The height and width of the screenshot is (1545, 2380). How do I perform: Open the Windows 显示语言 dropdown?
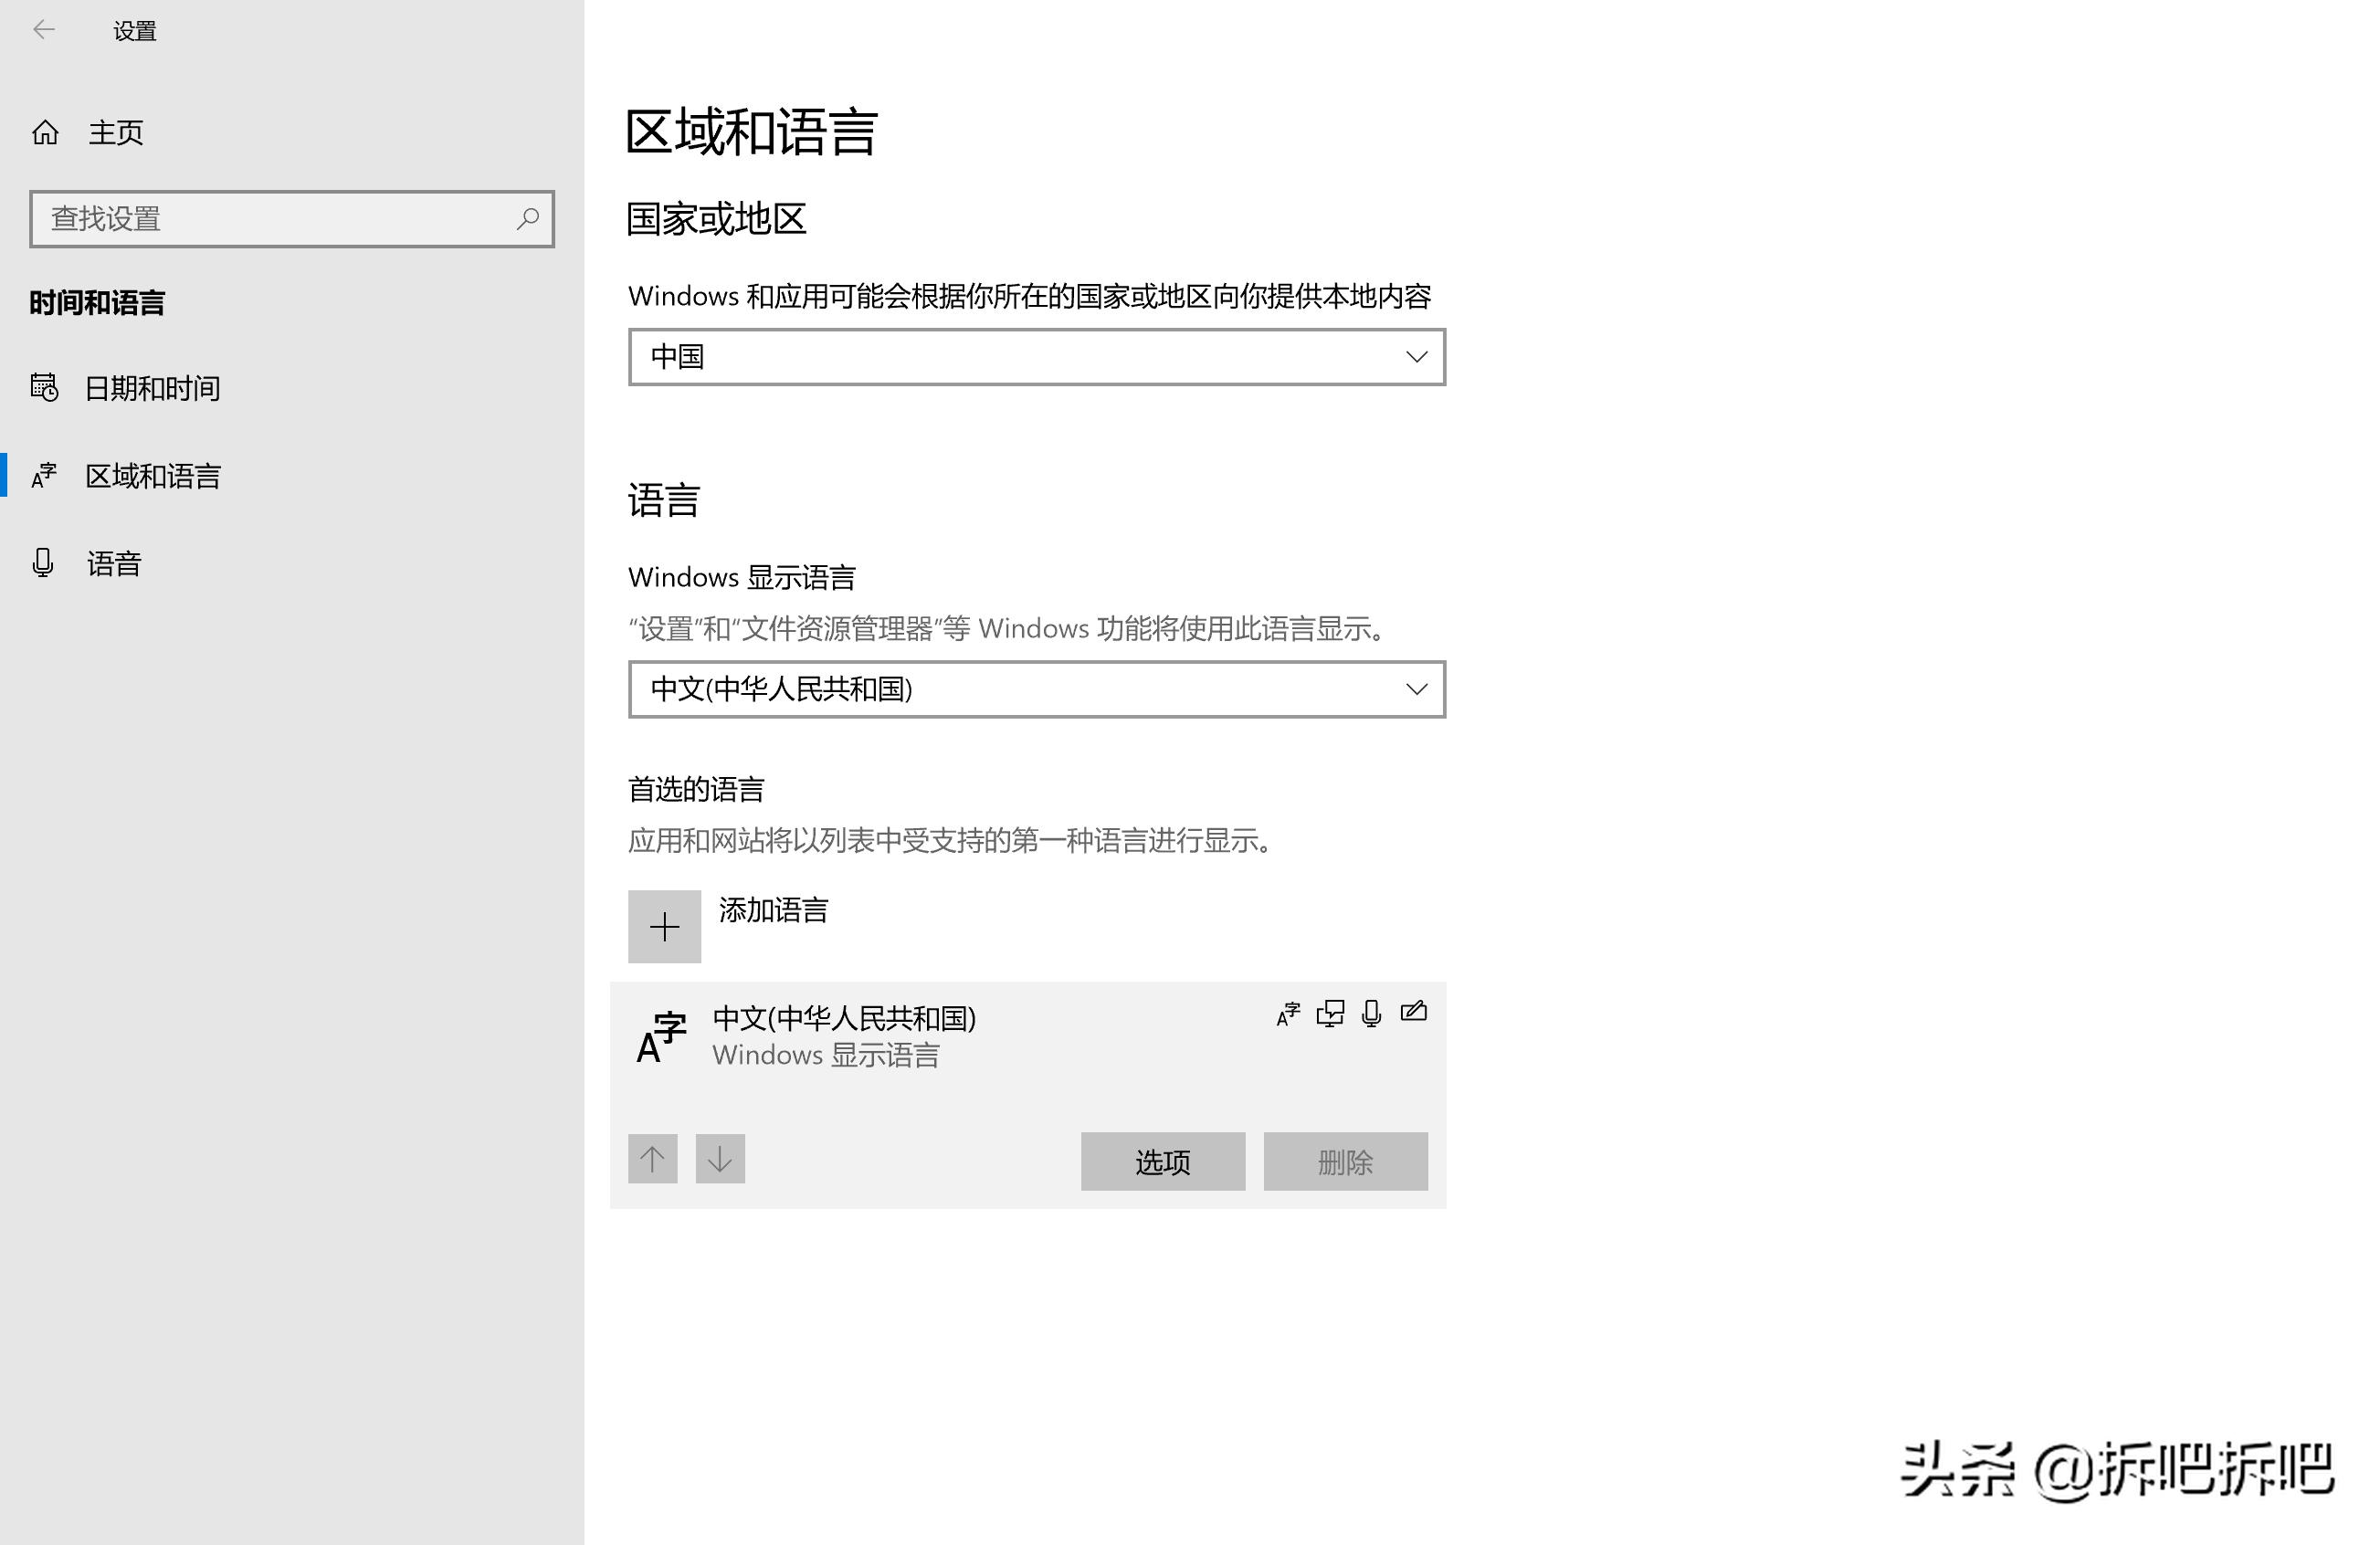click(x=1036, y=689)
